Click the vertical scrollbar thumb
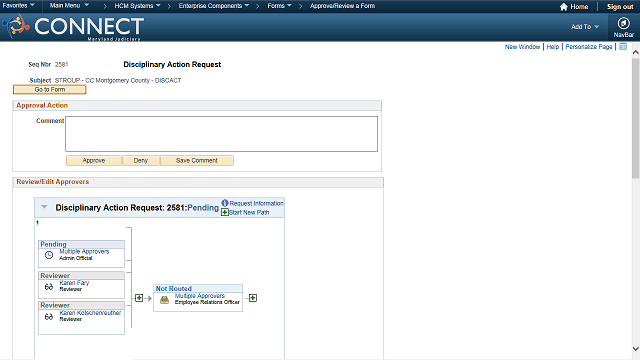 [x=636, y=118]
